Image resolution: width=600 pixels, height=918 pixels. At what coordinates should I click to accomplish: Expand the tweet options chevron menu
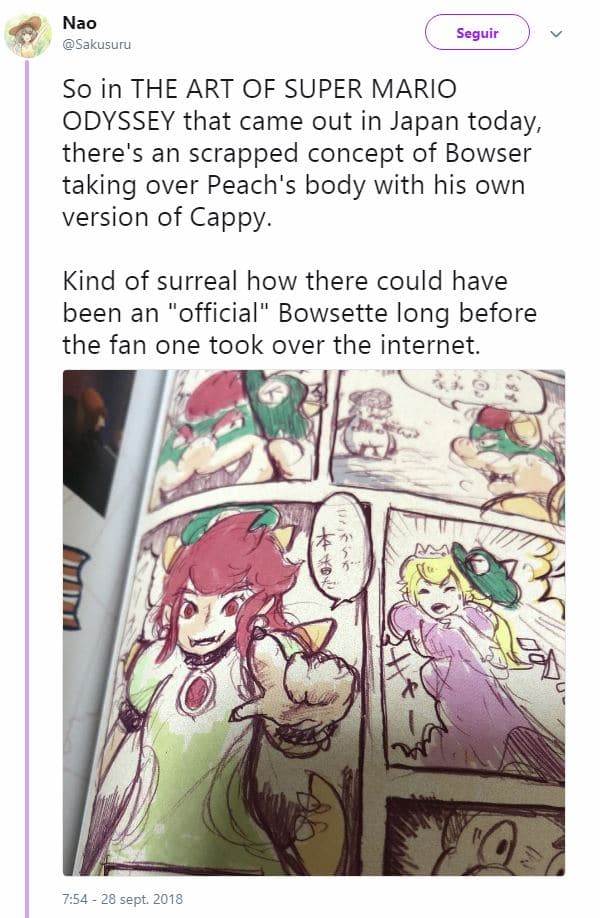[556, 34]
